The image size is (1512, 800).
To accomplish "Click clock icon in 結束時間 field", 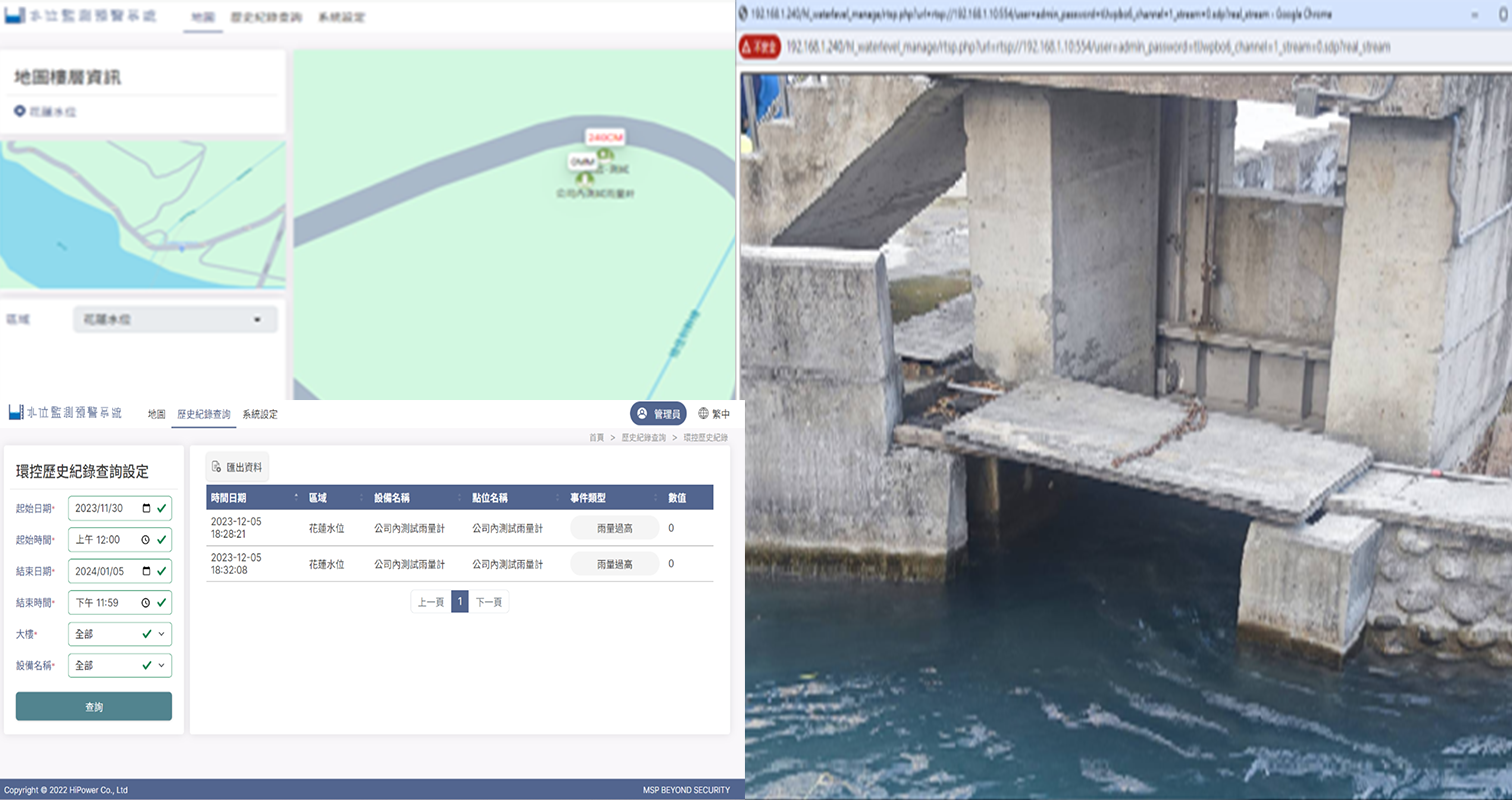I will point(146,603).
